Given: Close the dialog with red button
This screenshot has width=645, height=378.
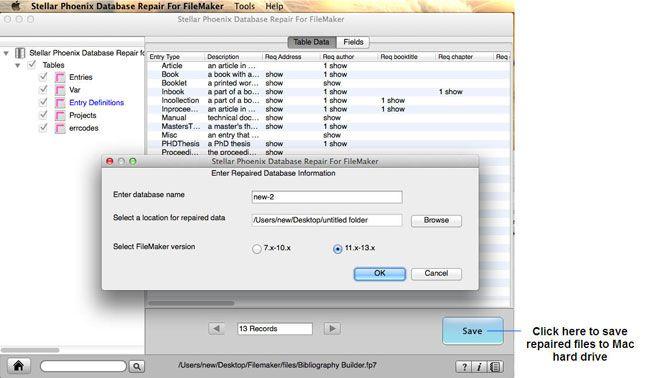Looking at the screenshot, I should coord(109,161).
